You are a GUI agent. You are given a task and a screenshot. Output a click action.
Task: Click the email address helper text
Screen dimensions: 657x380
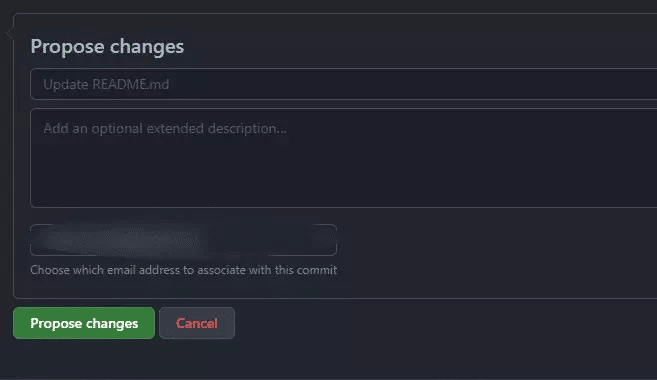(x=184, y=270)
